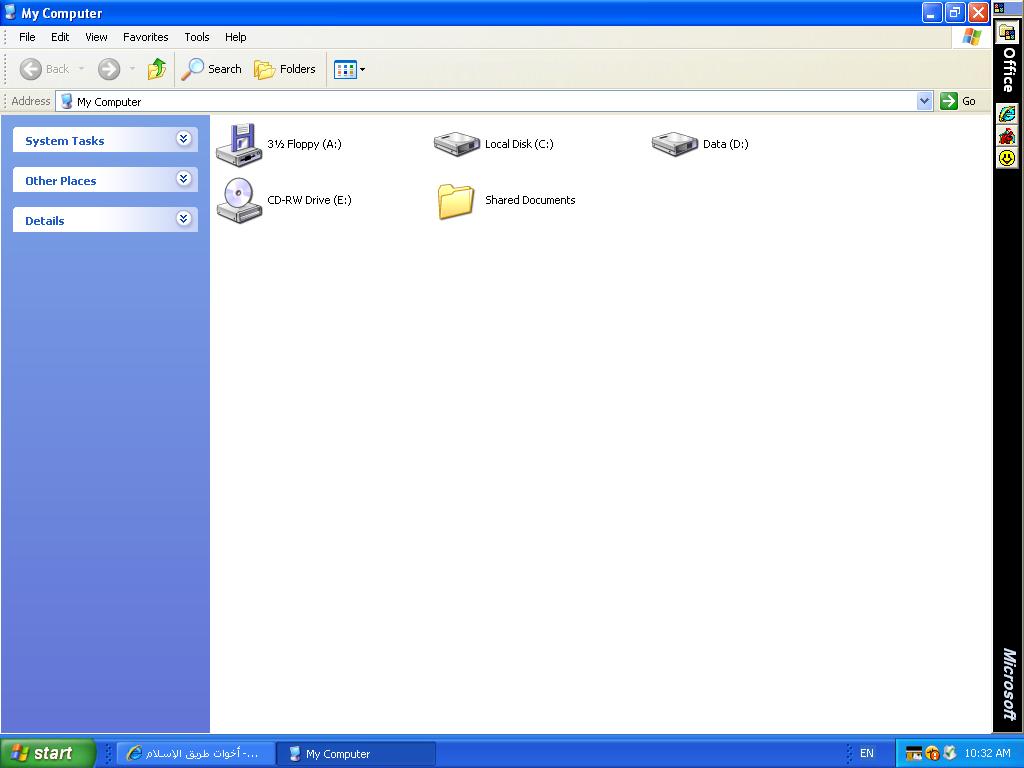The height and width of the screenshot is (768, 1024).
Task: Open the address bar dropdown arrow
Action: pos(924,101)
